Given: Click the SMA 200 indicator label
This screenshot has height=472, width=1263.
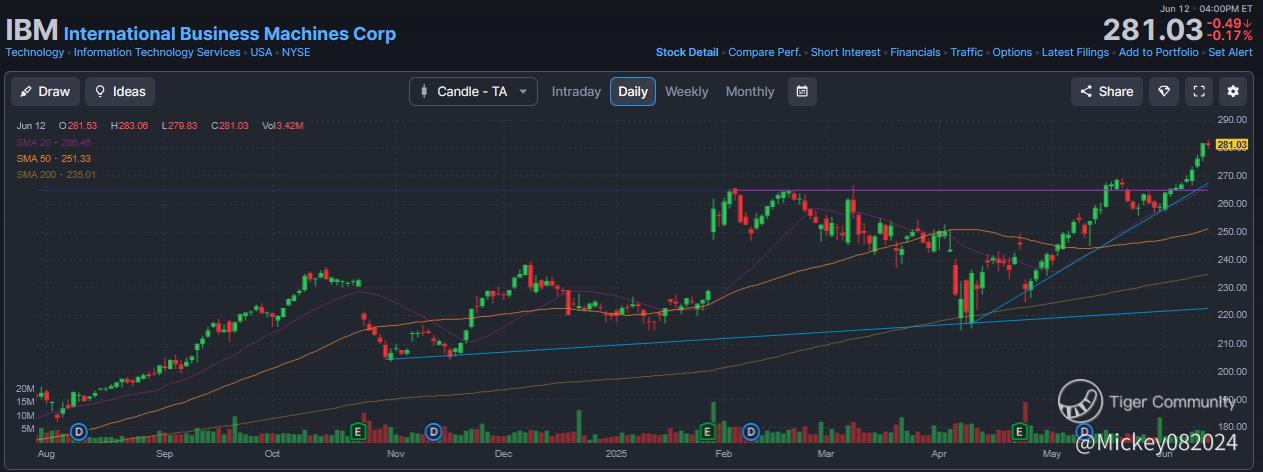Looking at the screenshot, I should 57,175.
